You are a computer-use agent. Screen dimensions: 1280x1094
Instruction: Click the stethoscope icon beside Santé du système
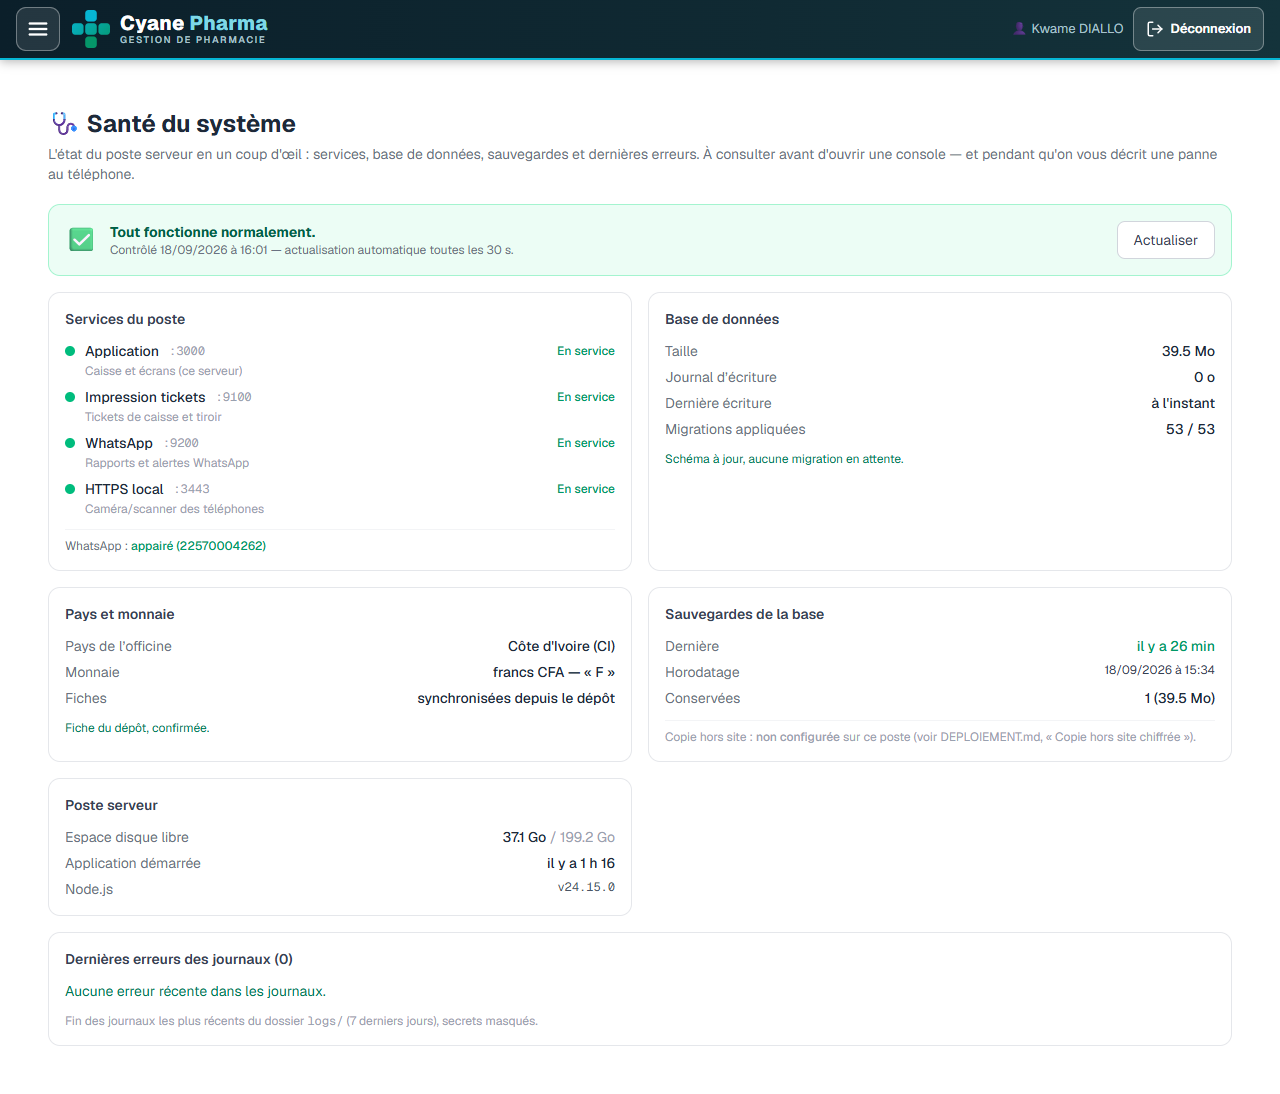tap(64, 123)
